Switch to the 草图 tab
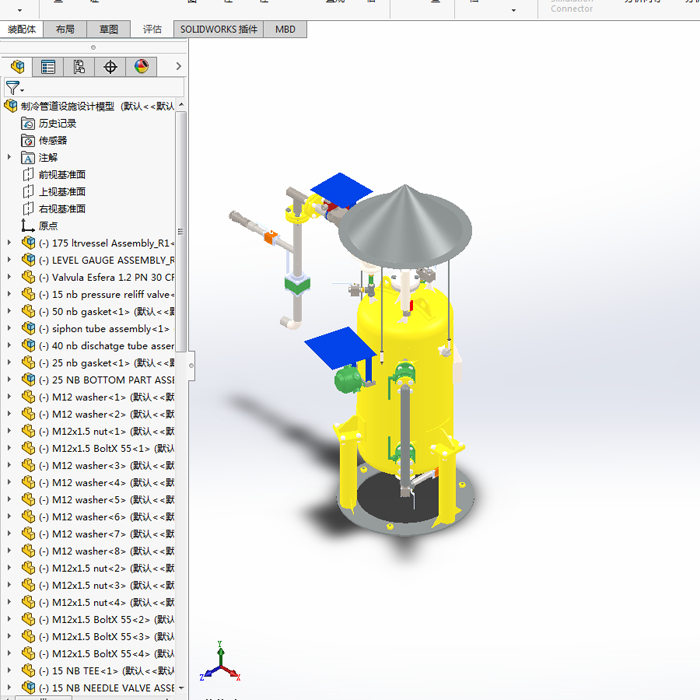Viewport: 700px width, 700px height. tap(108, 29)
